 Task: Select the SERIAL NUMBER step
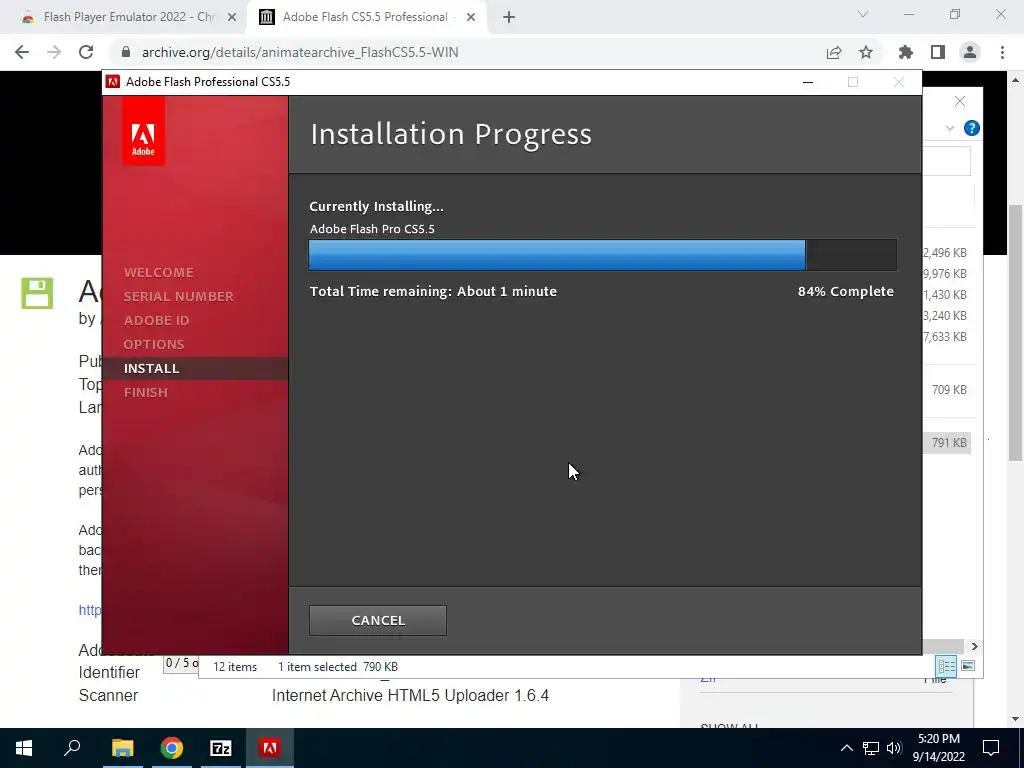[179, 296]
